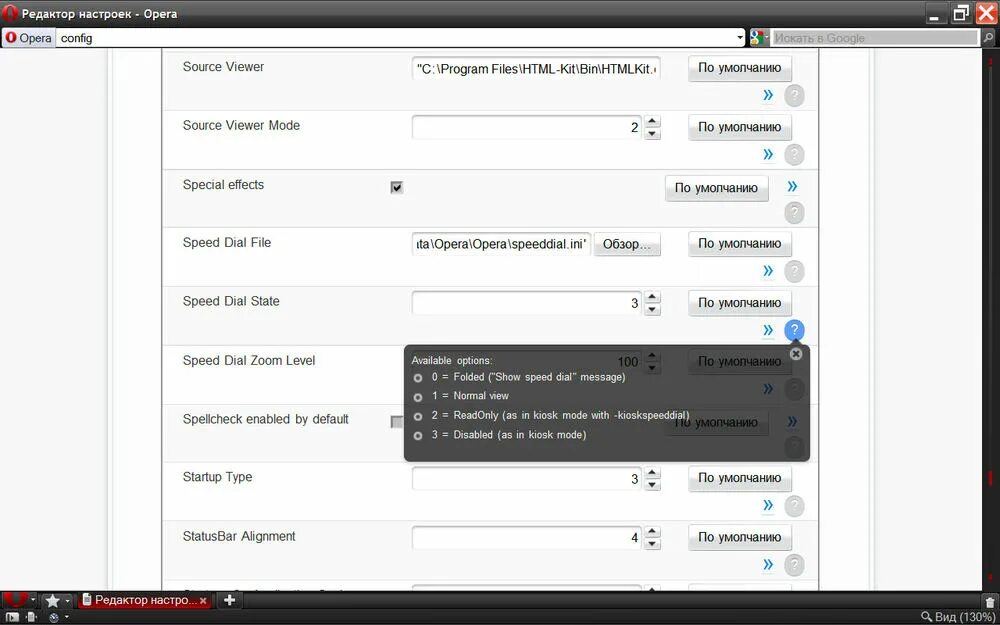Increase Startup Type value with up arrow
Viewport: 1000px width, 625px height.
click(652, 473)
